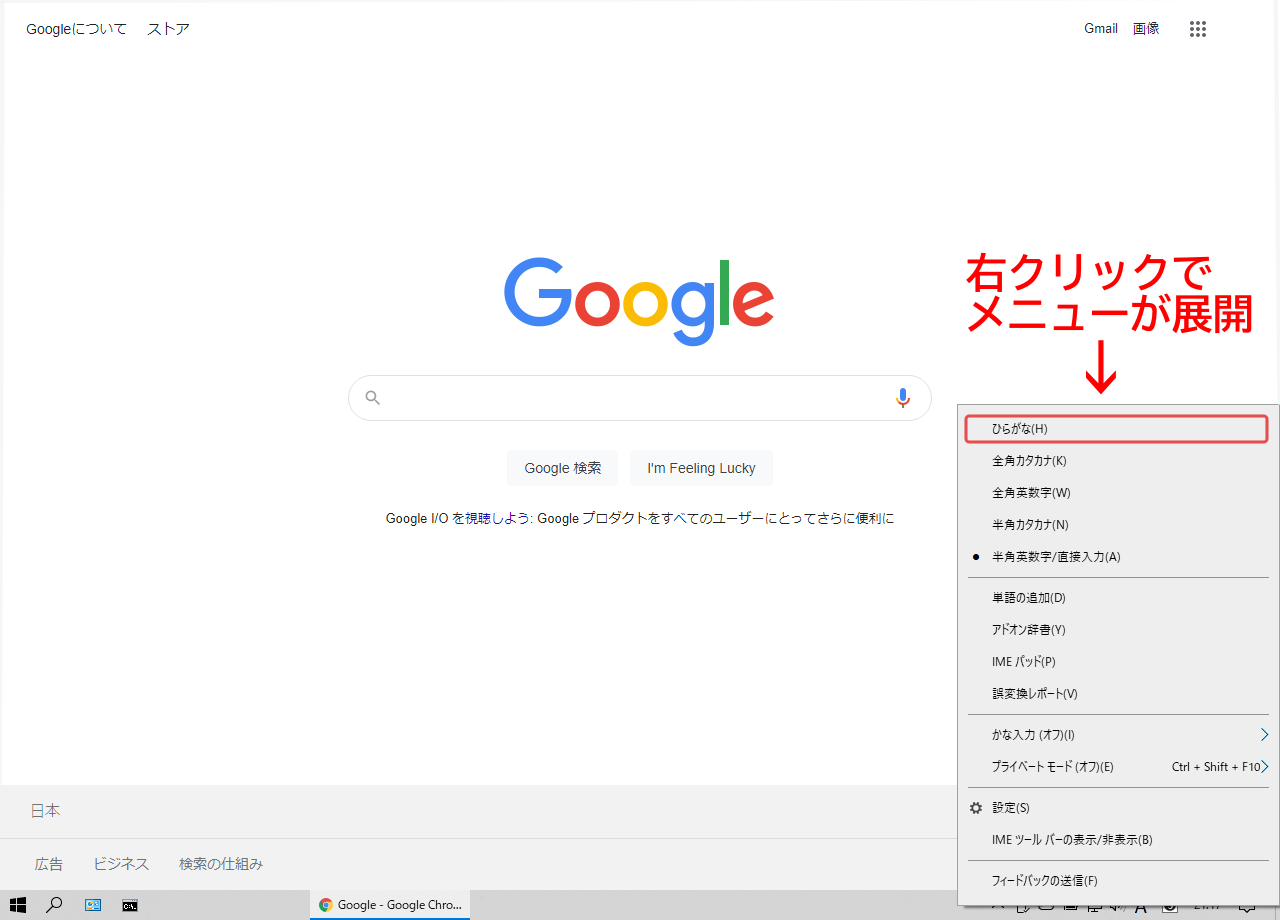Click the gear icon beside 設定(S)
The height and width of the screenshot is (920, 1280).
pyautogui.click(x=976, y=808)
